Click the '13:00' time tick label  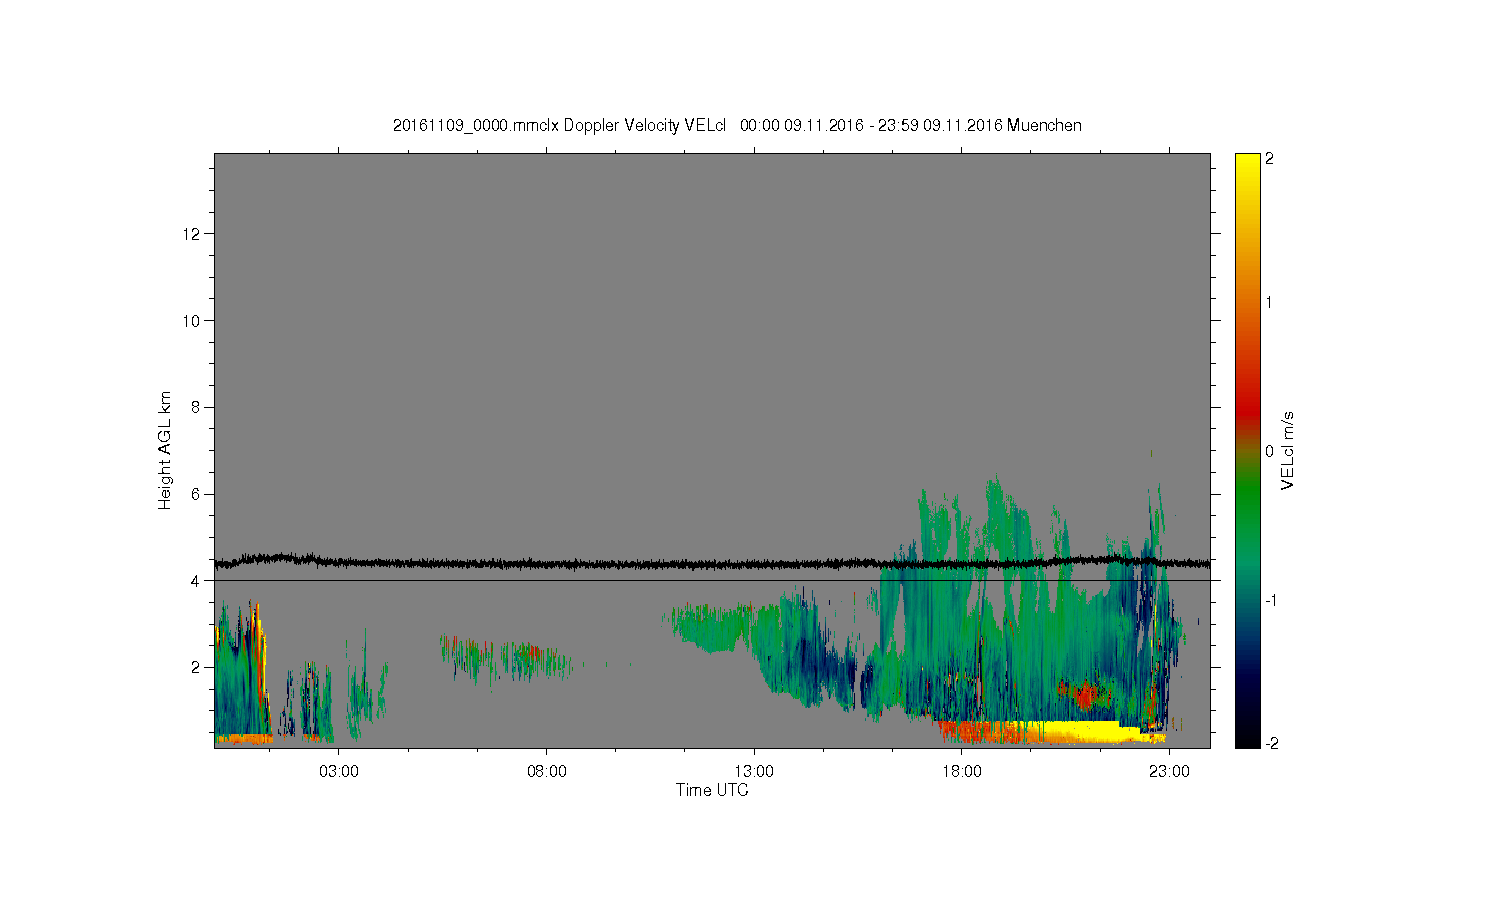point(754,771)
